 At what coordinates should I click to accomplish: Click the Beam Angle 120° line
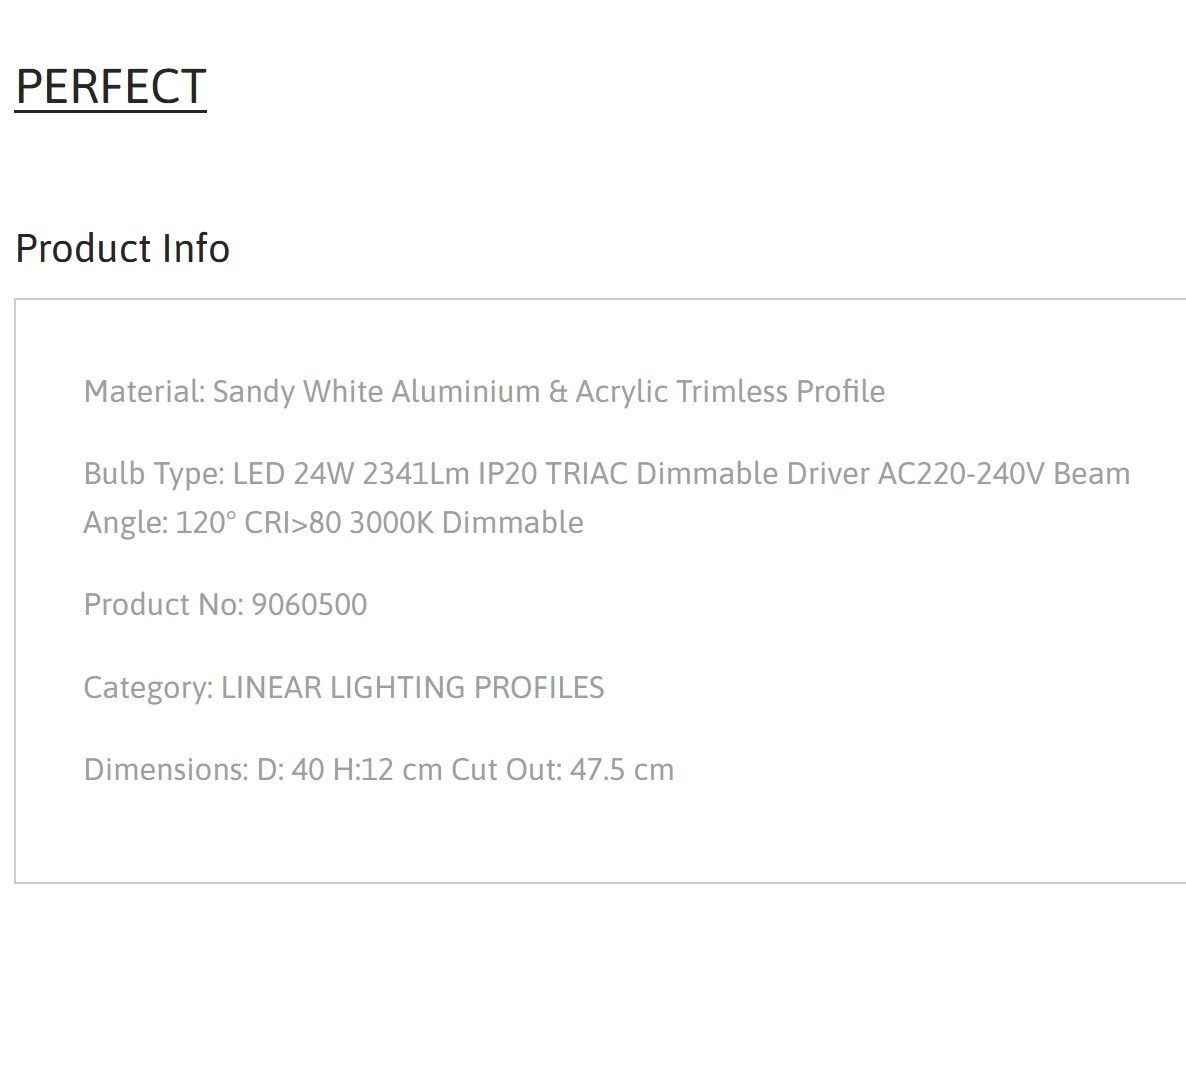click(334, 523)
